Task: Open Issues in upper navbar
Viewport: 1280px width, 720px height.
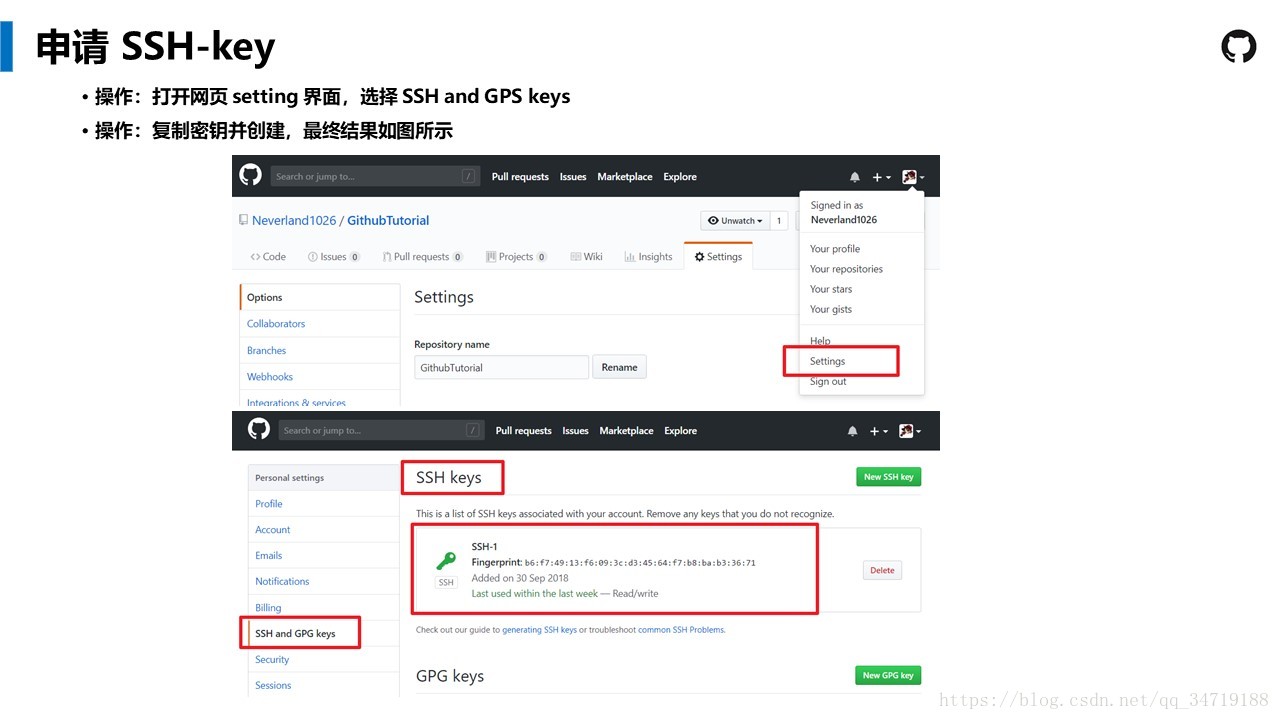Action: click(573, 177)
